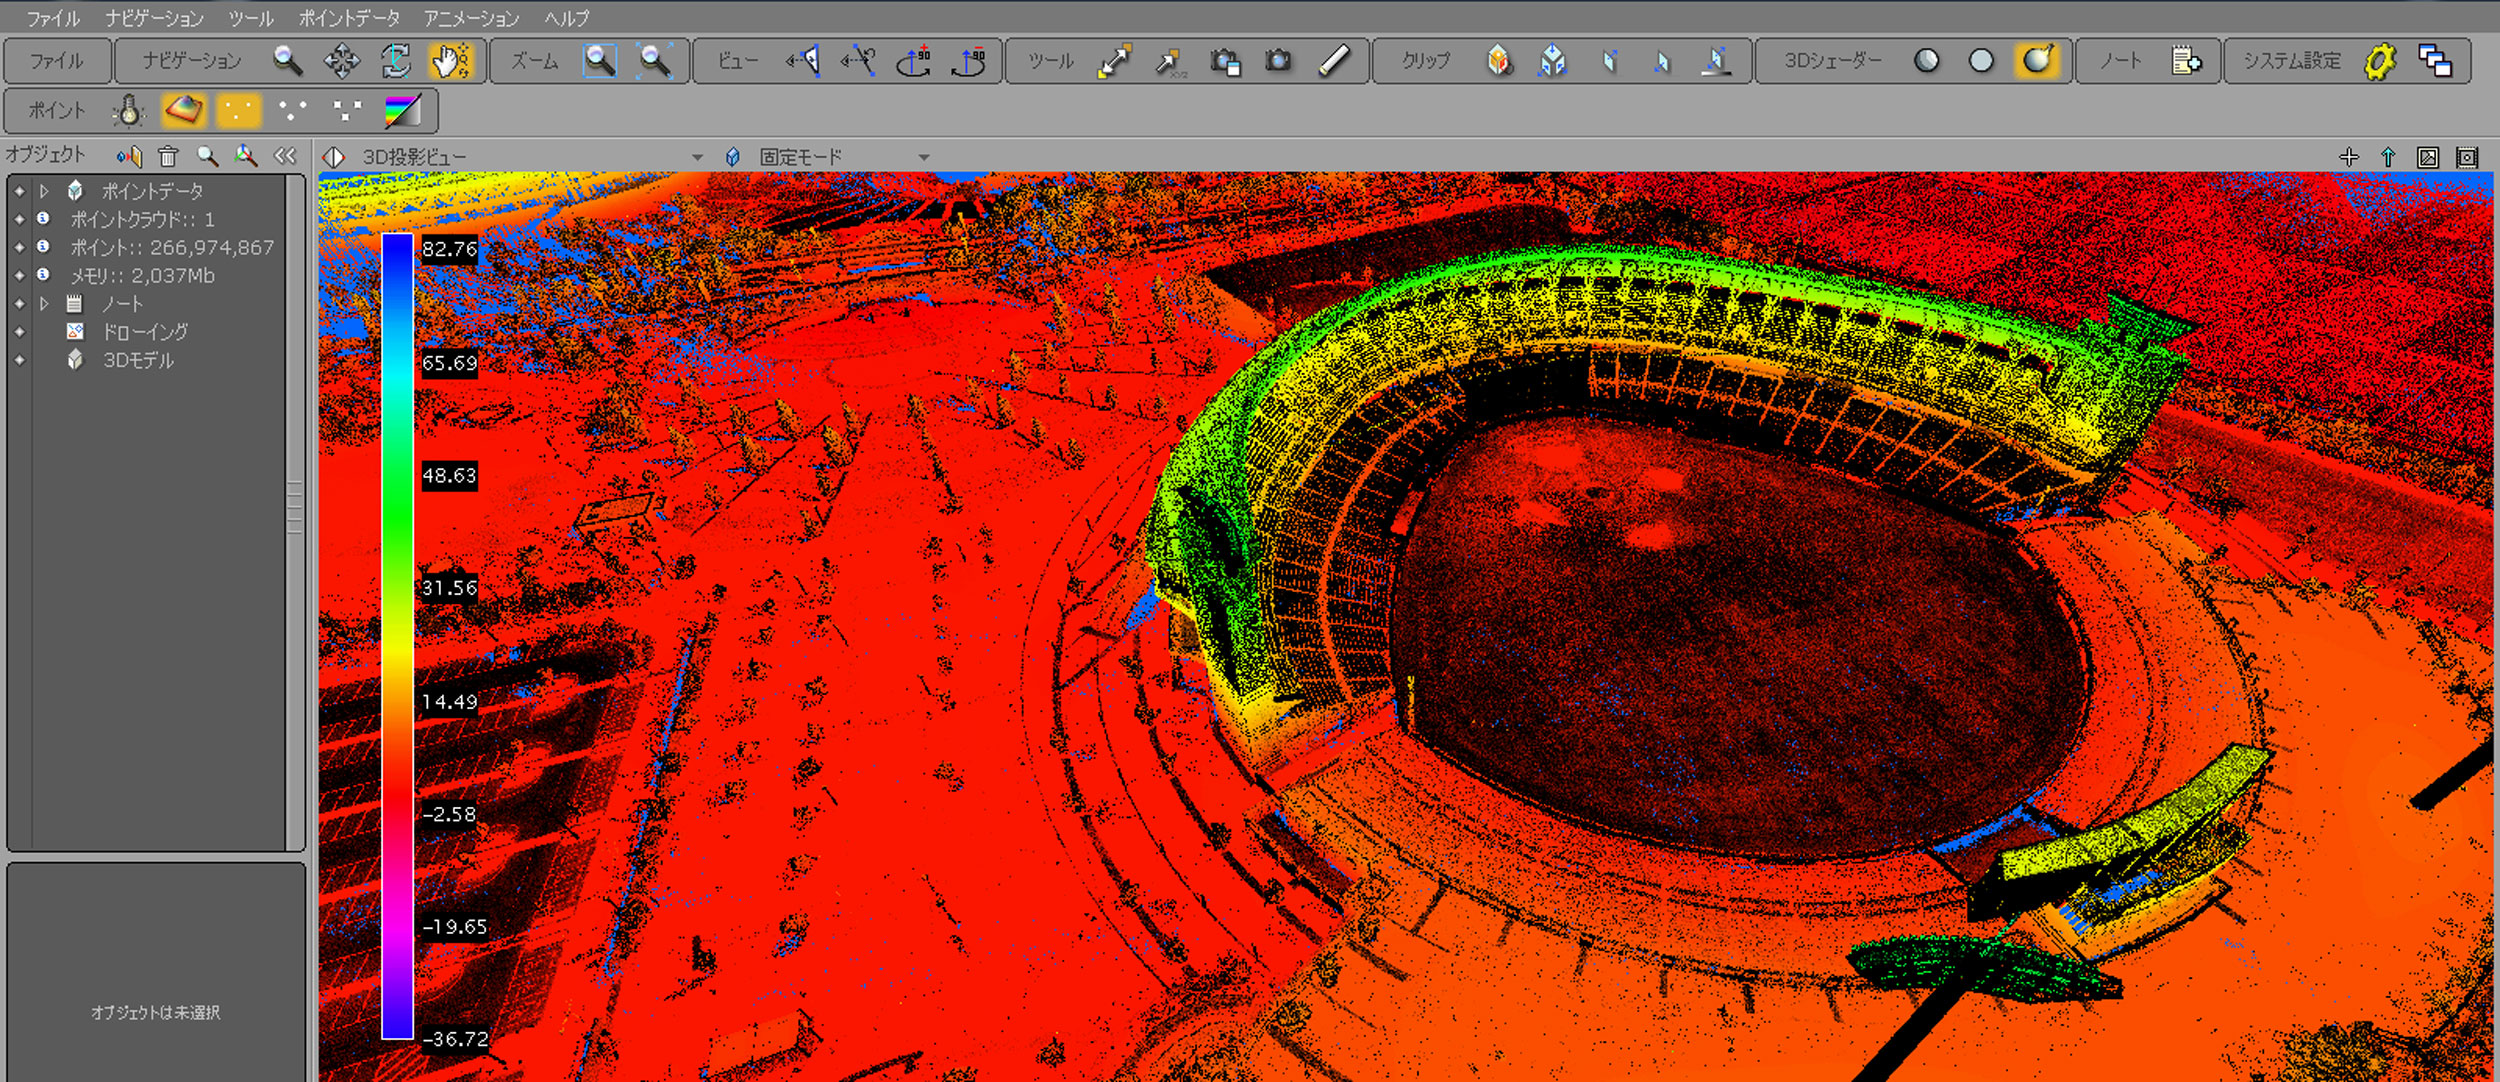This screenshot has width=2500, height=1082.
Task: Click the clip box cube icon
Action: click(1499, 61)
